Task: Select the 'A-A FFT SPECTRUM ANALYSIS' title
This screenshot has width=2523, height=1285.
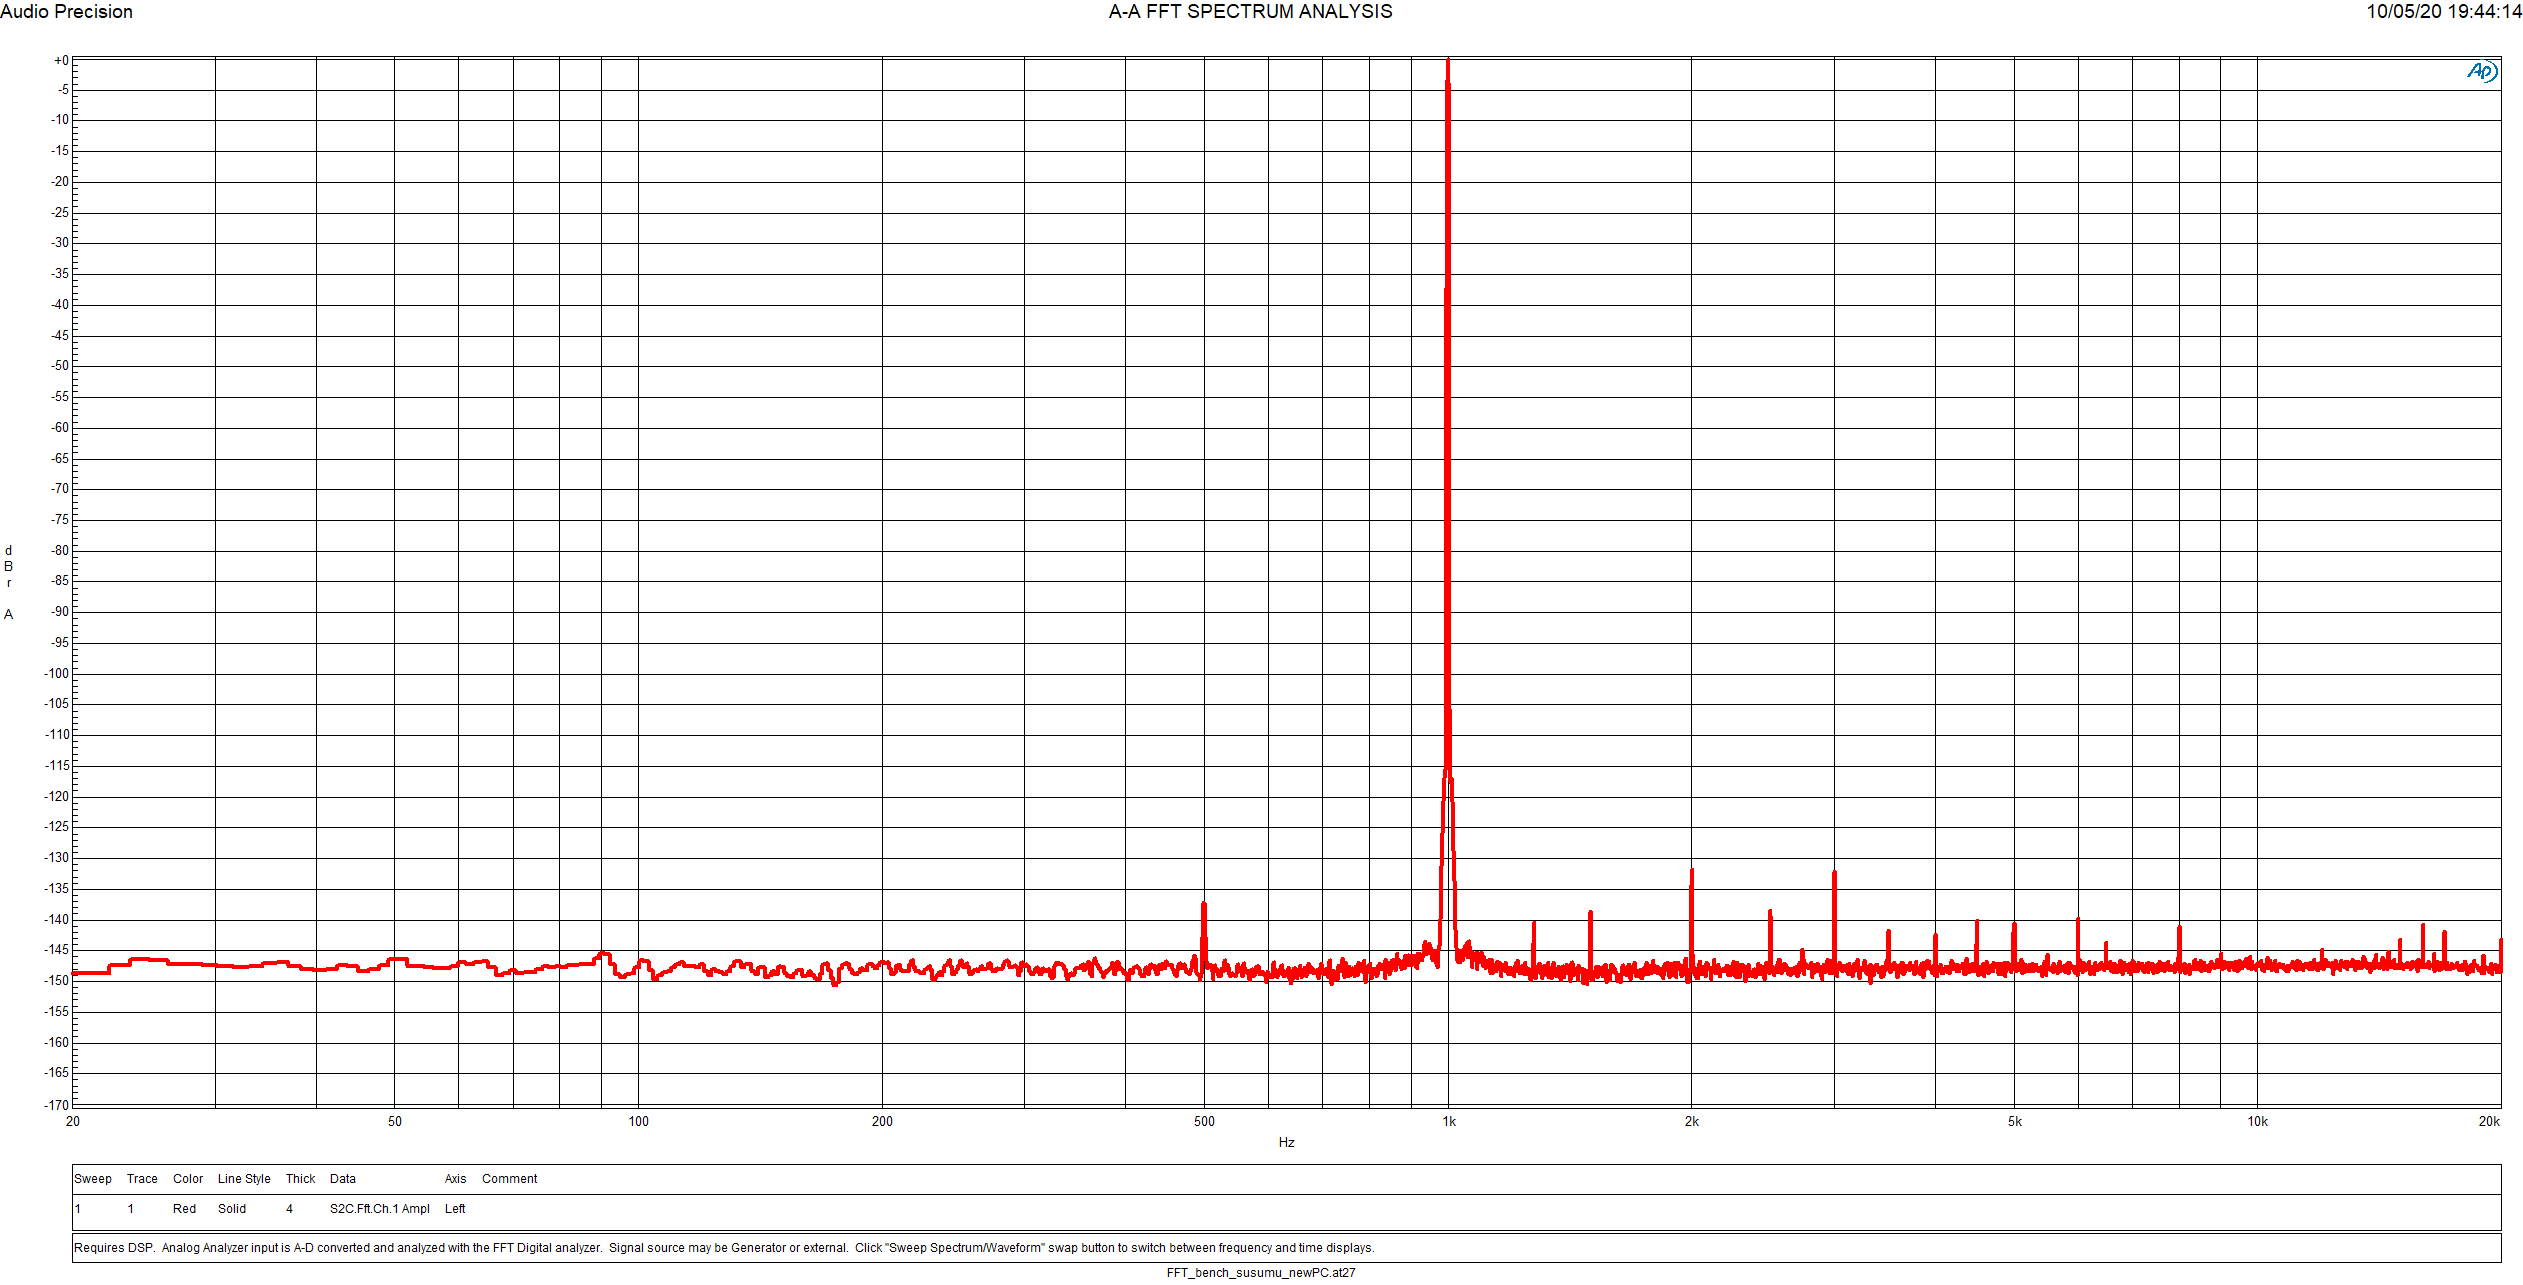Action: (x=1250, y=12)
